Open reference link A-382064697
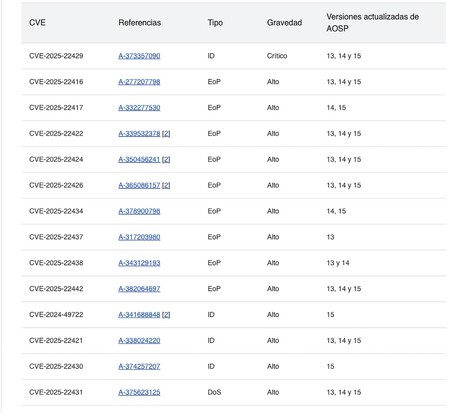 [x=139, y=289]
